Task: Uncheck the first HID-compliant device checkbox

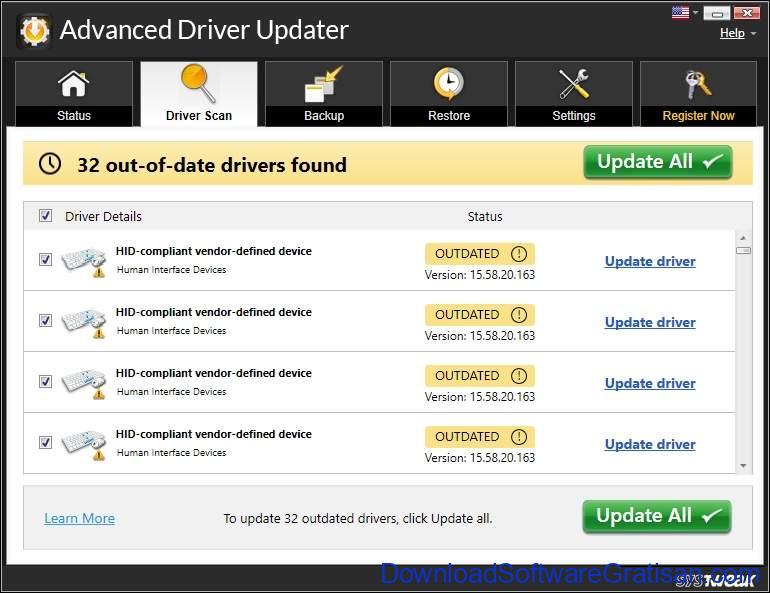Action: 45,259
